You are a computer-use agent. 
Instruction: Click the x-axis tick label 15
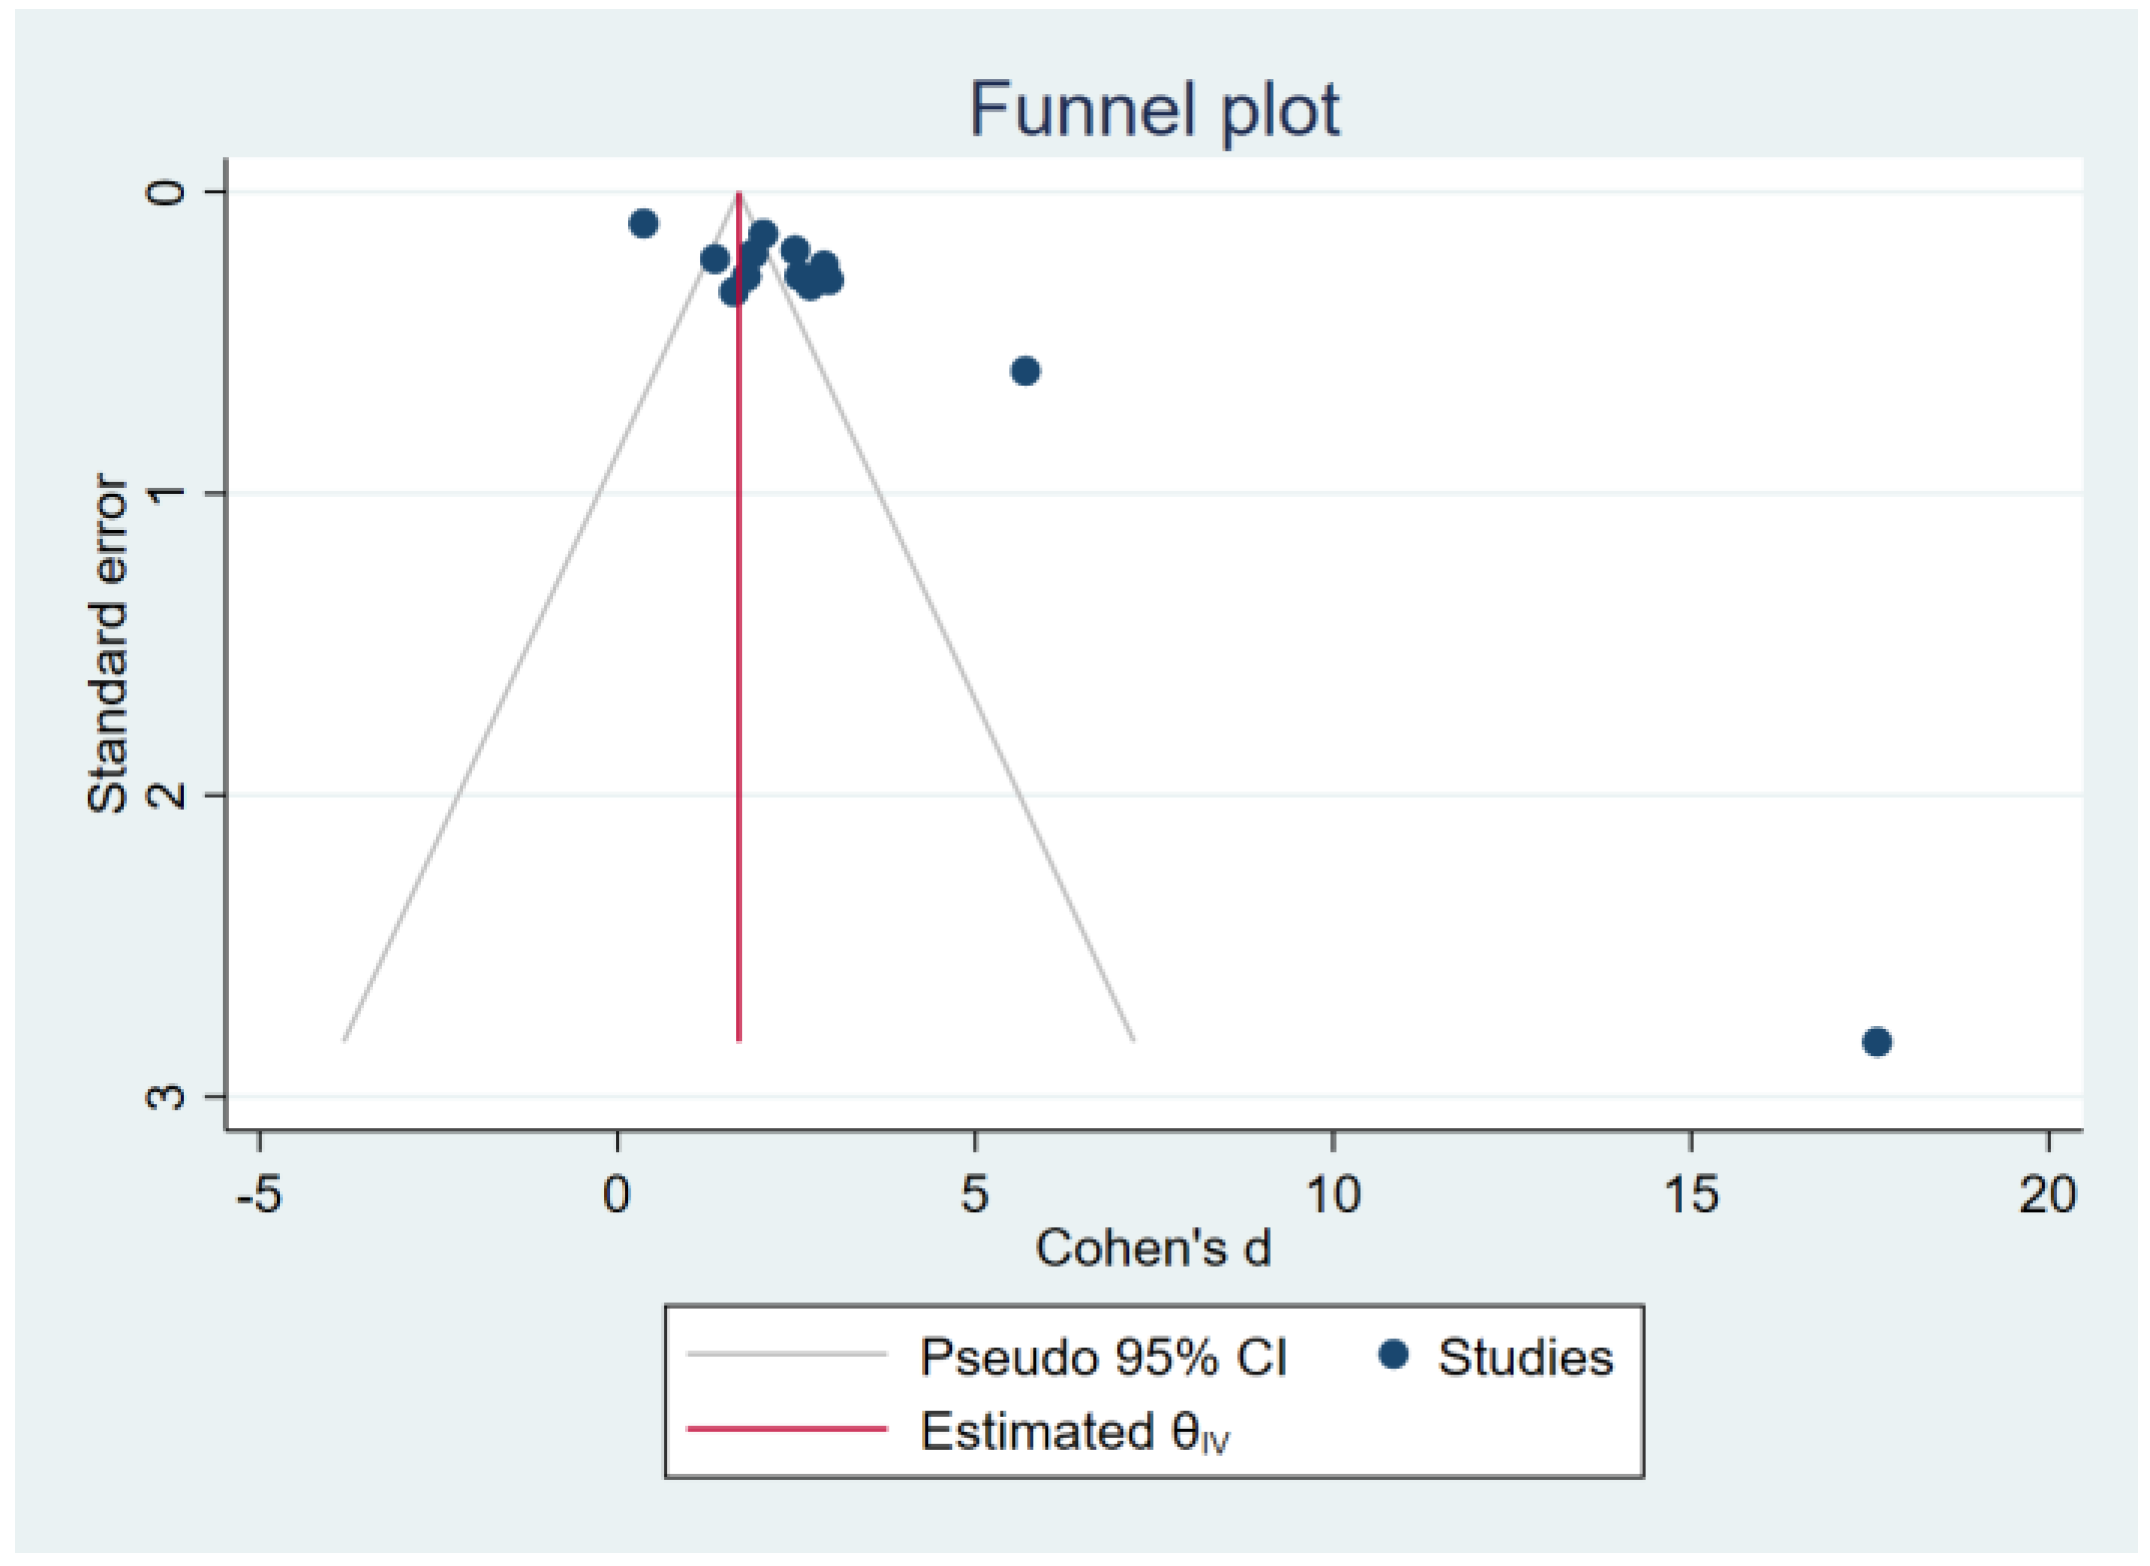pyautogui.click(x=1691, y=1194)
